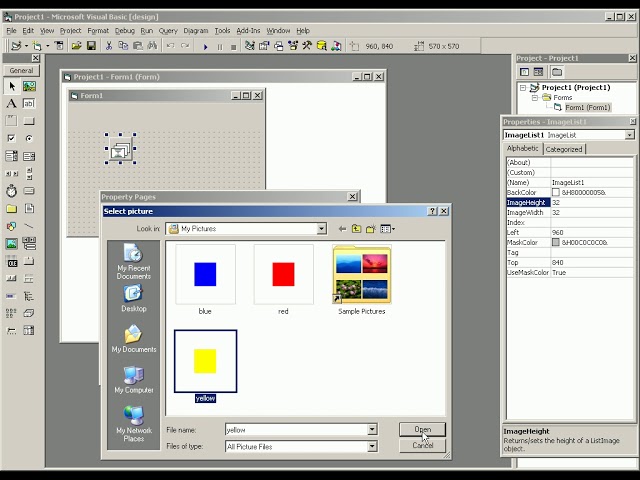The width and height of the screenshot is (640, 480).
Task: Click the Cancel button in Select picture
Action: pos(422,445)
